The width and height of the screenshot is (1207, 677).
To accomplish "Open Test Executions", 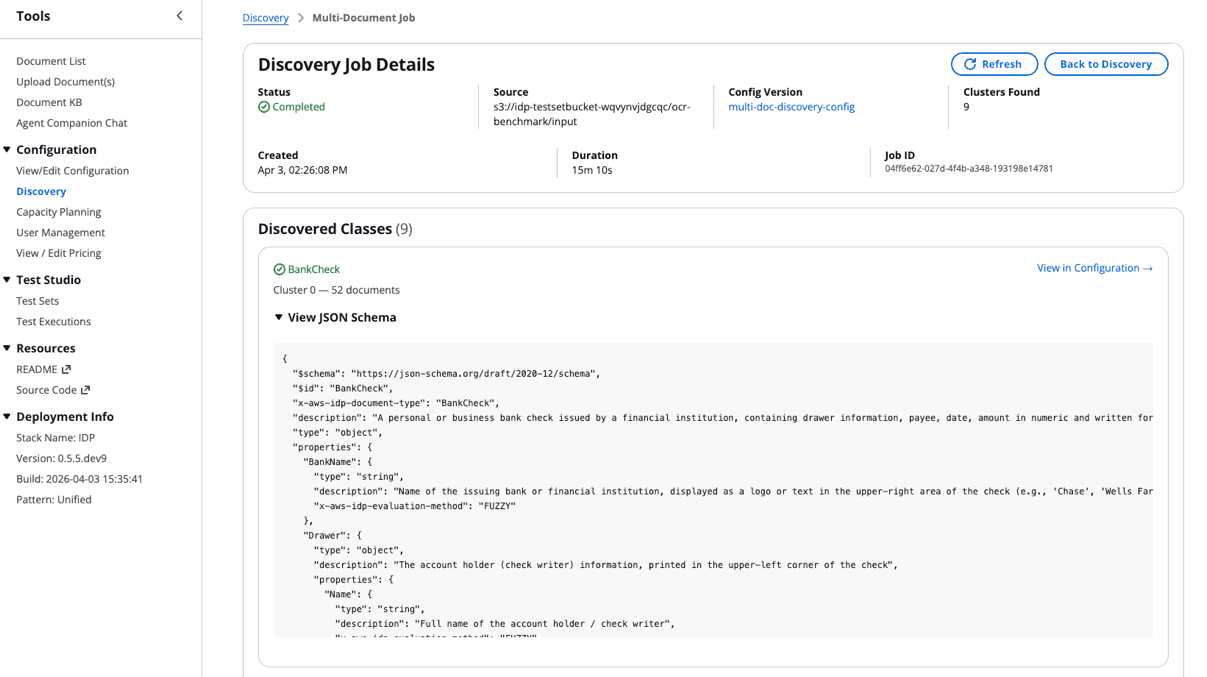I will click(53, 322).
